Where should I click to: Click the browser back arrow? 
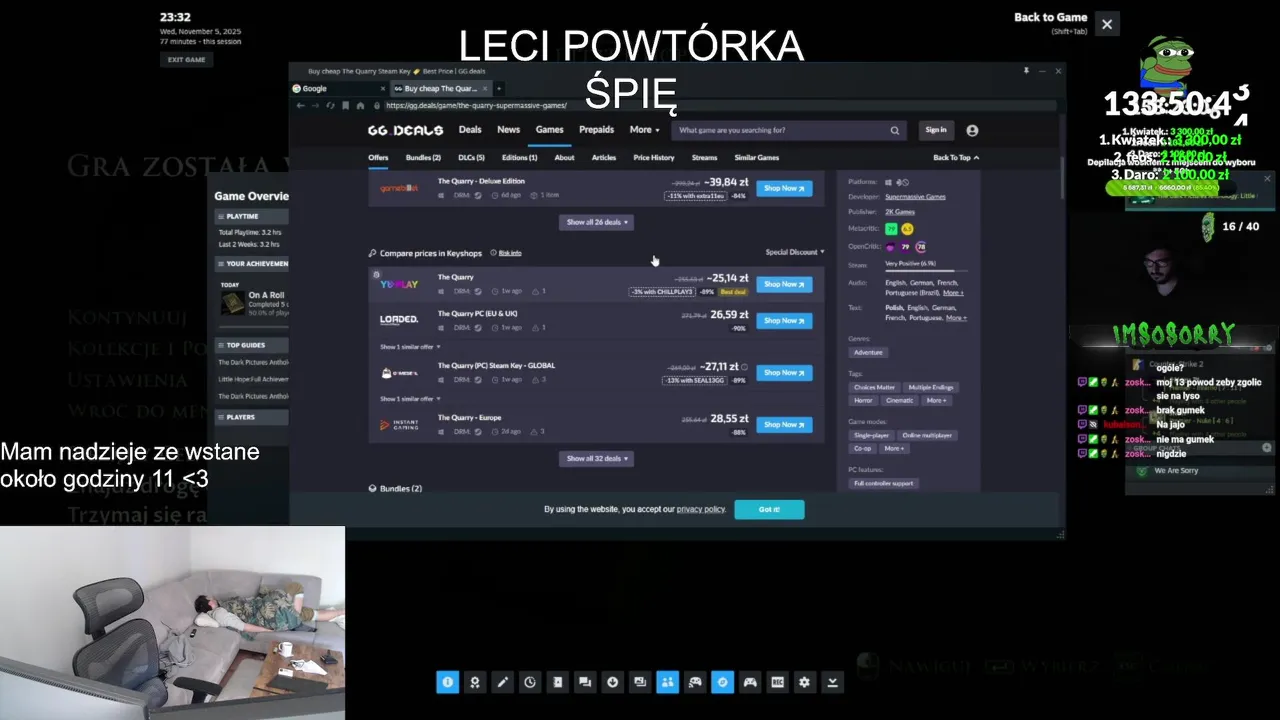click(x=300, y=105)
